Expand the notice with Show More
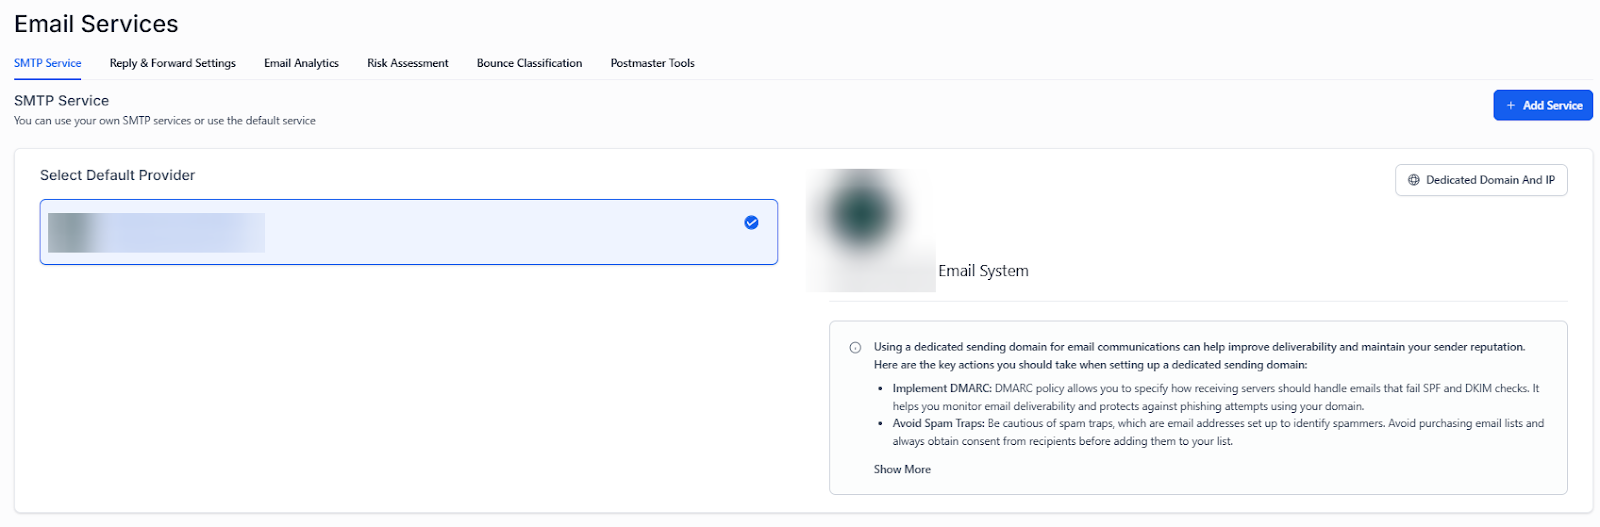The height and width of the screenshot is (527, 1600). click(x=901, y=469)
